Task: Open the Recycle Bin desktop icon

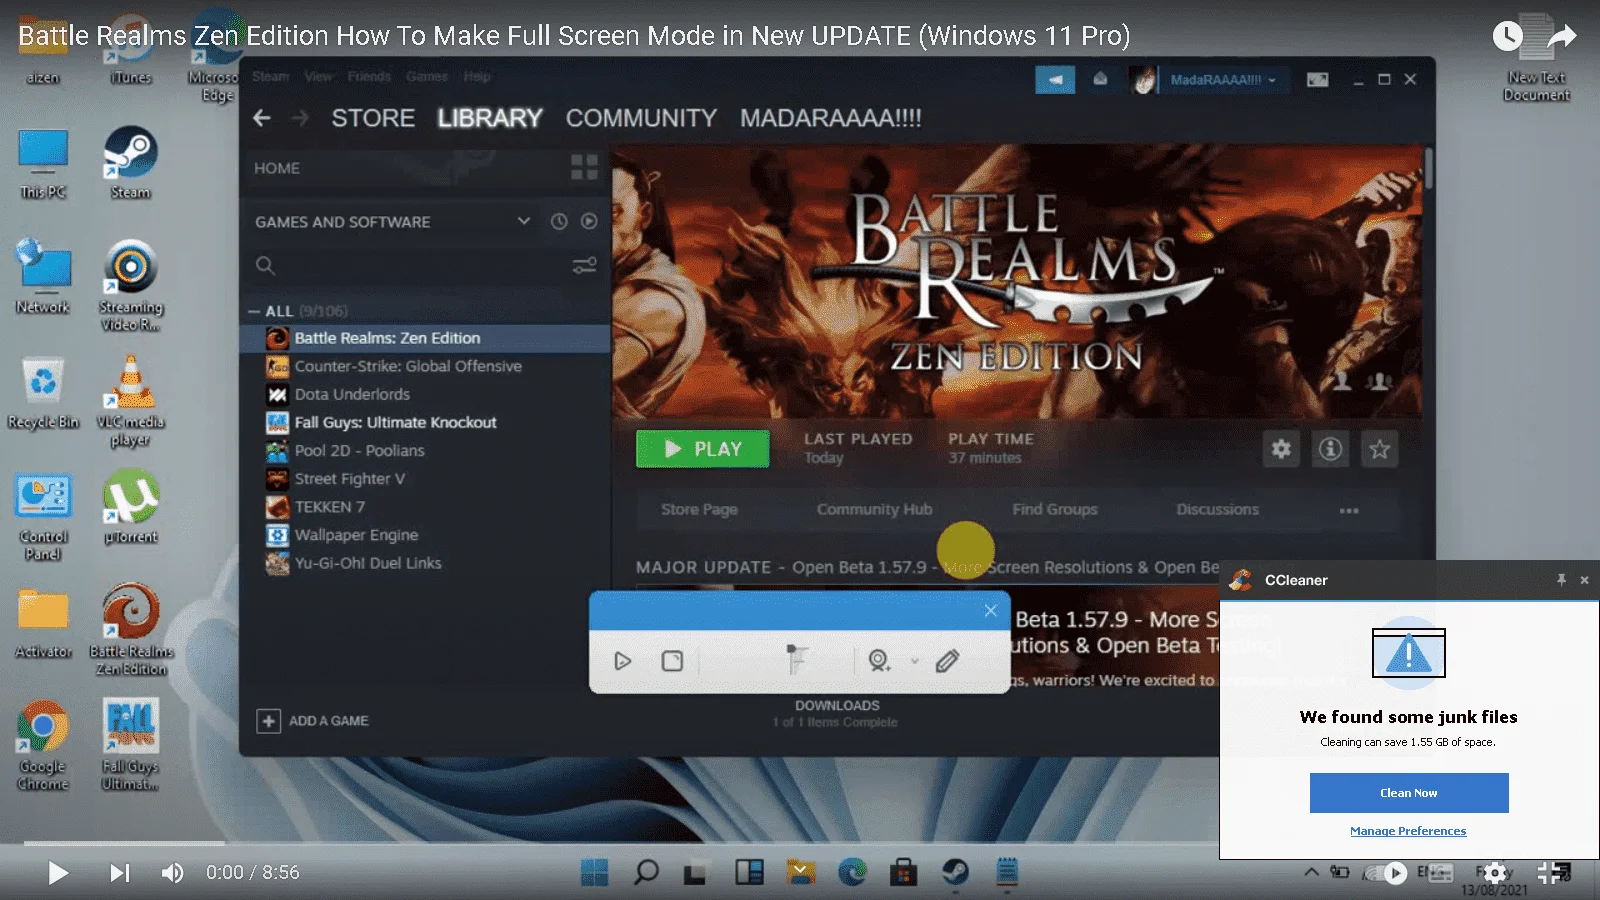Action: pos(43,393)
